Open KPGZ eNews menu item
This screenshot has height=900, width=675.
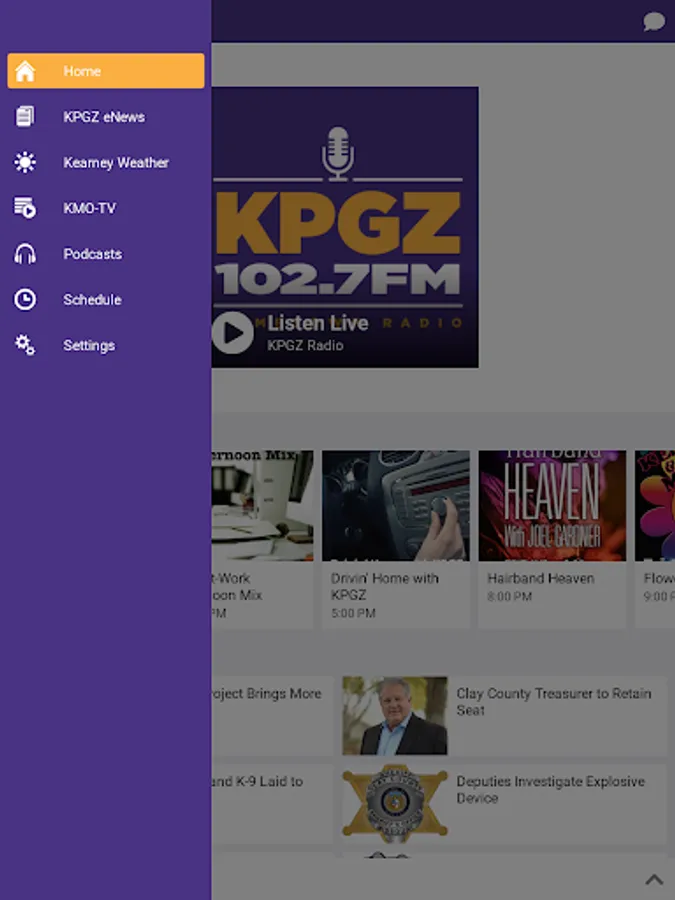click(106, 117)
